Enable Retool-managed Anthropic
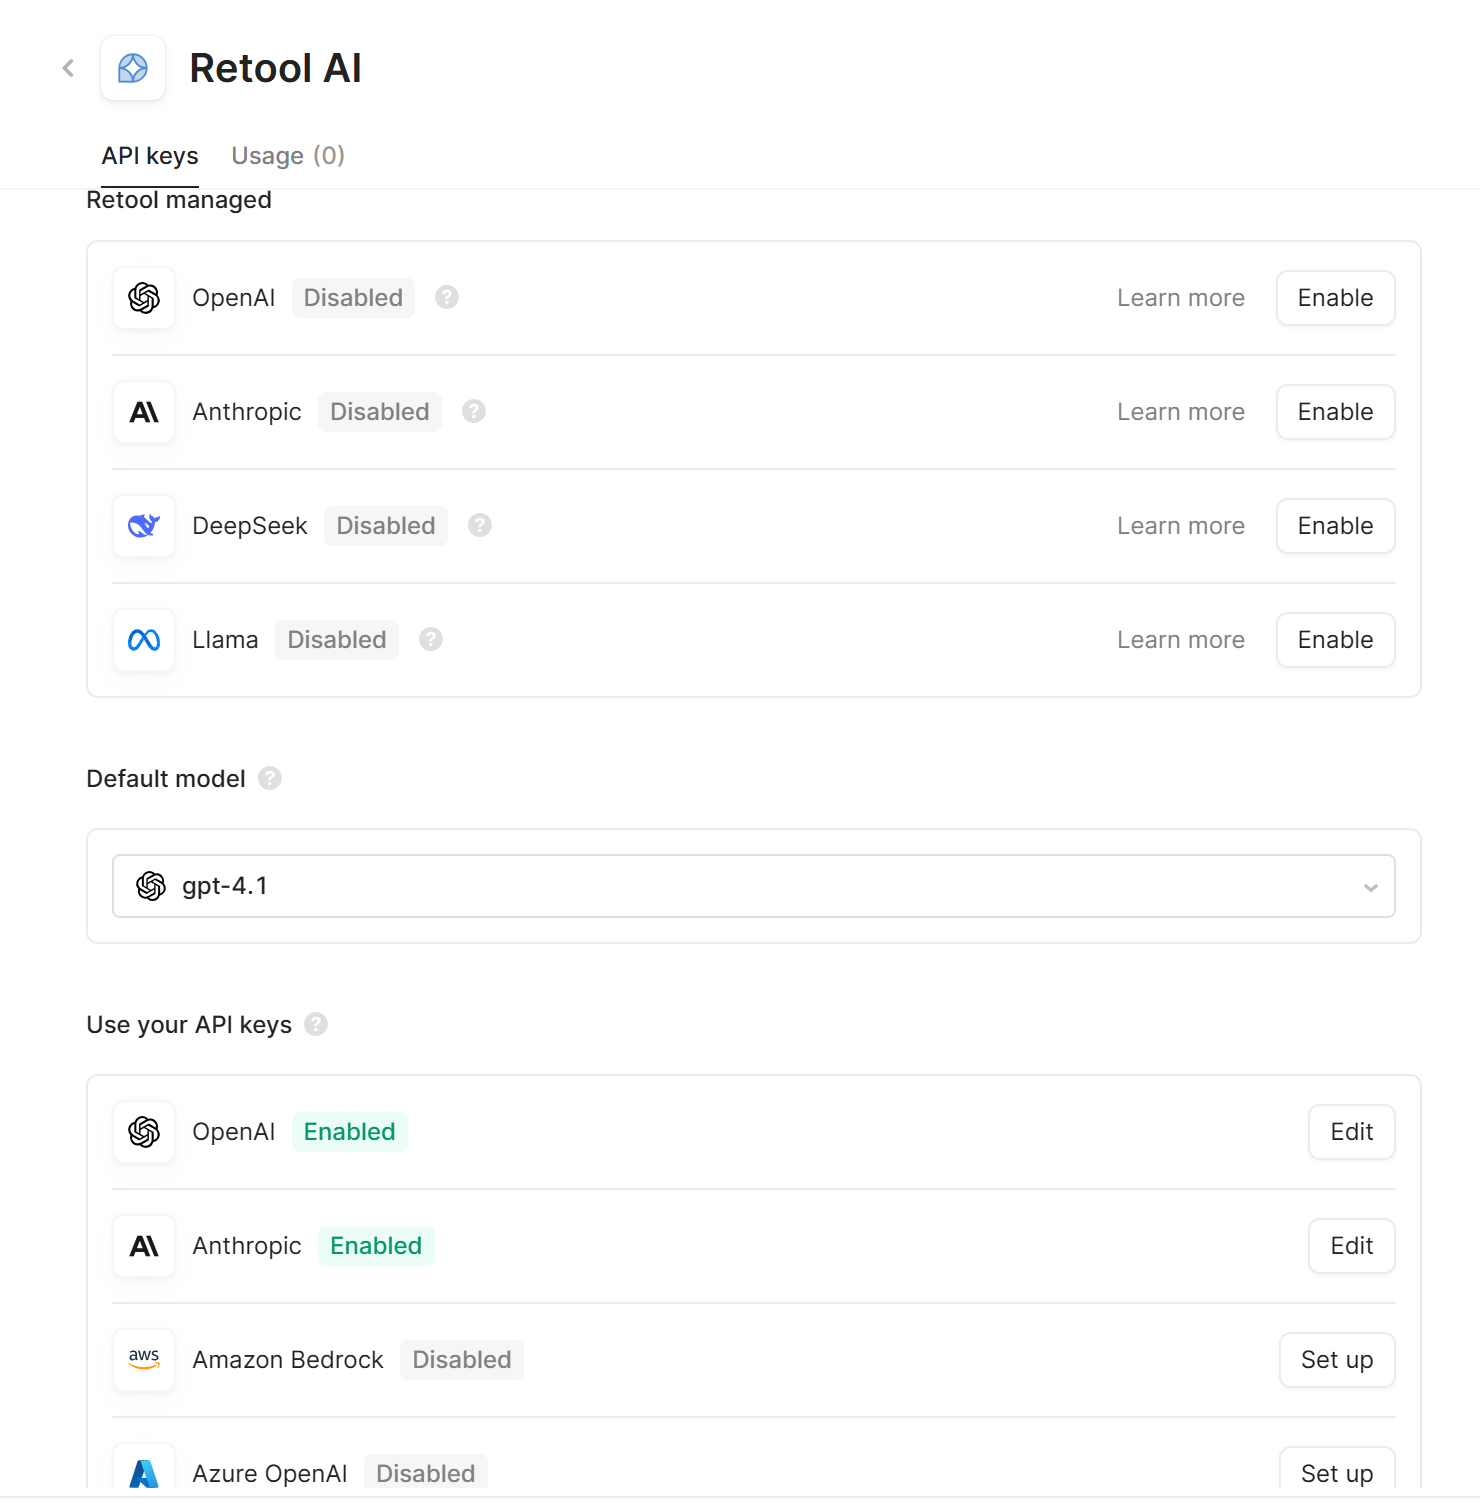The height and width of the screenshot is (1512, 1480). [x=1335, y=412]
